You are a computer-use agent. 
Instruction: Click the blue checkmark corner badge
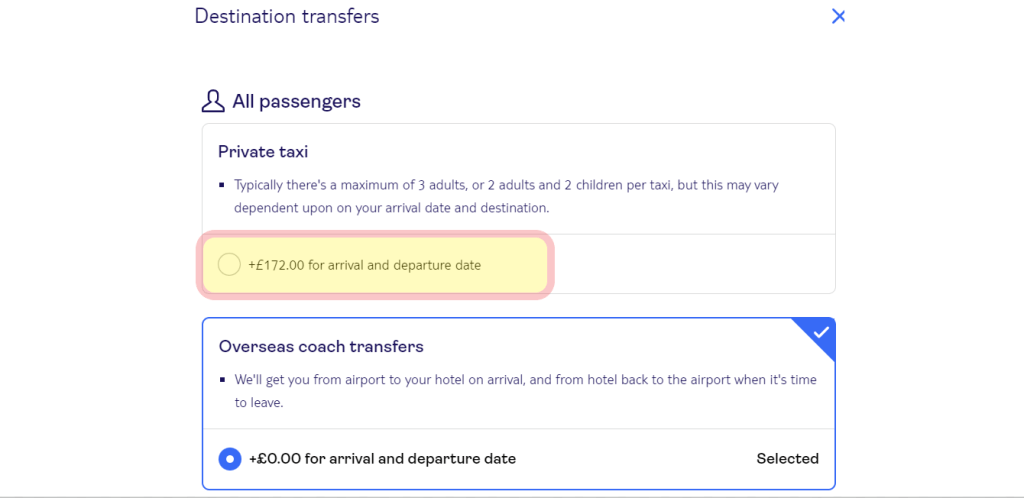[x=820, y=333]
